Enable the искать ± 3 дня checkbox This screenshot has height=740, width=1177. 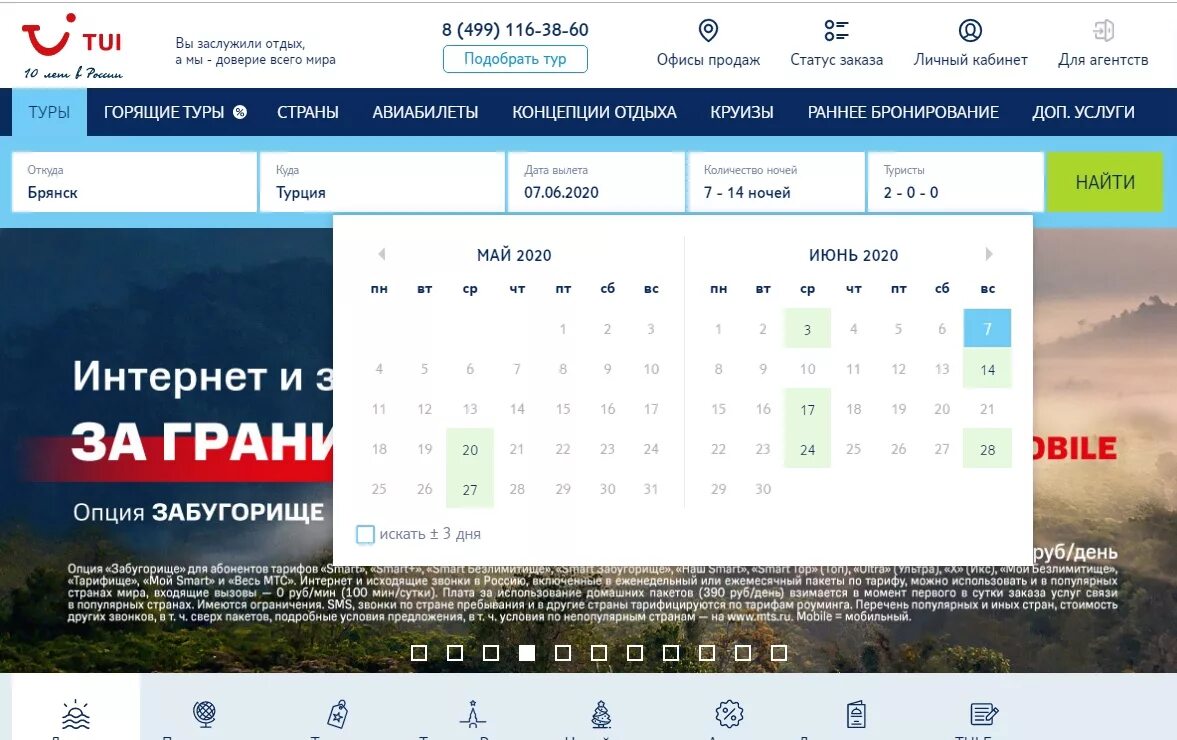[x=365, y=534]
